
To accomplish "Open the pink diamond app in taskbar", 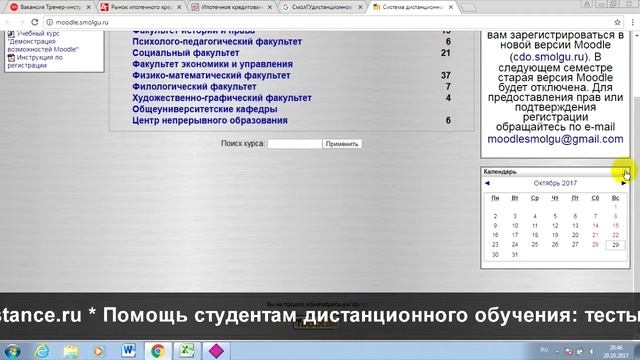I will [216, 351].
